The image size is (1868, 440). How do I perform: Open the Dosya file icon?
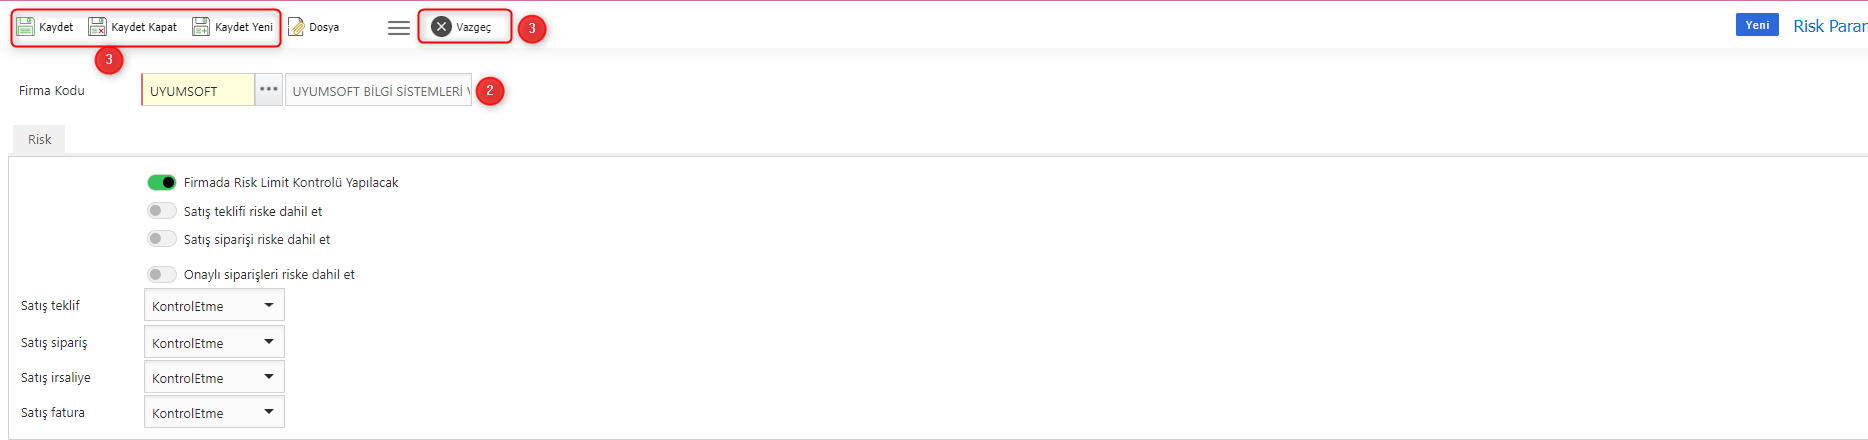click(x=296, y=27)
